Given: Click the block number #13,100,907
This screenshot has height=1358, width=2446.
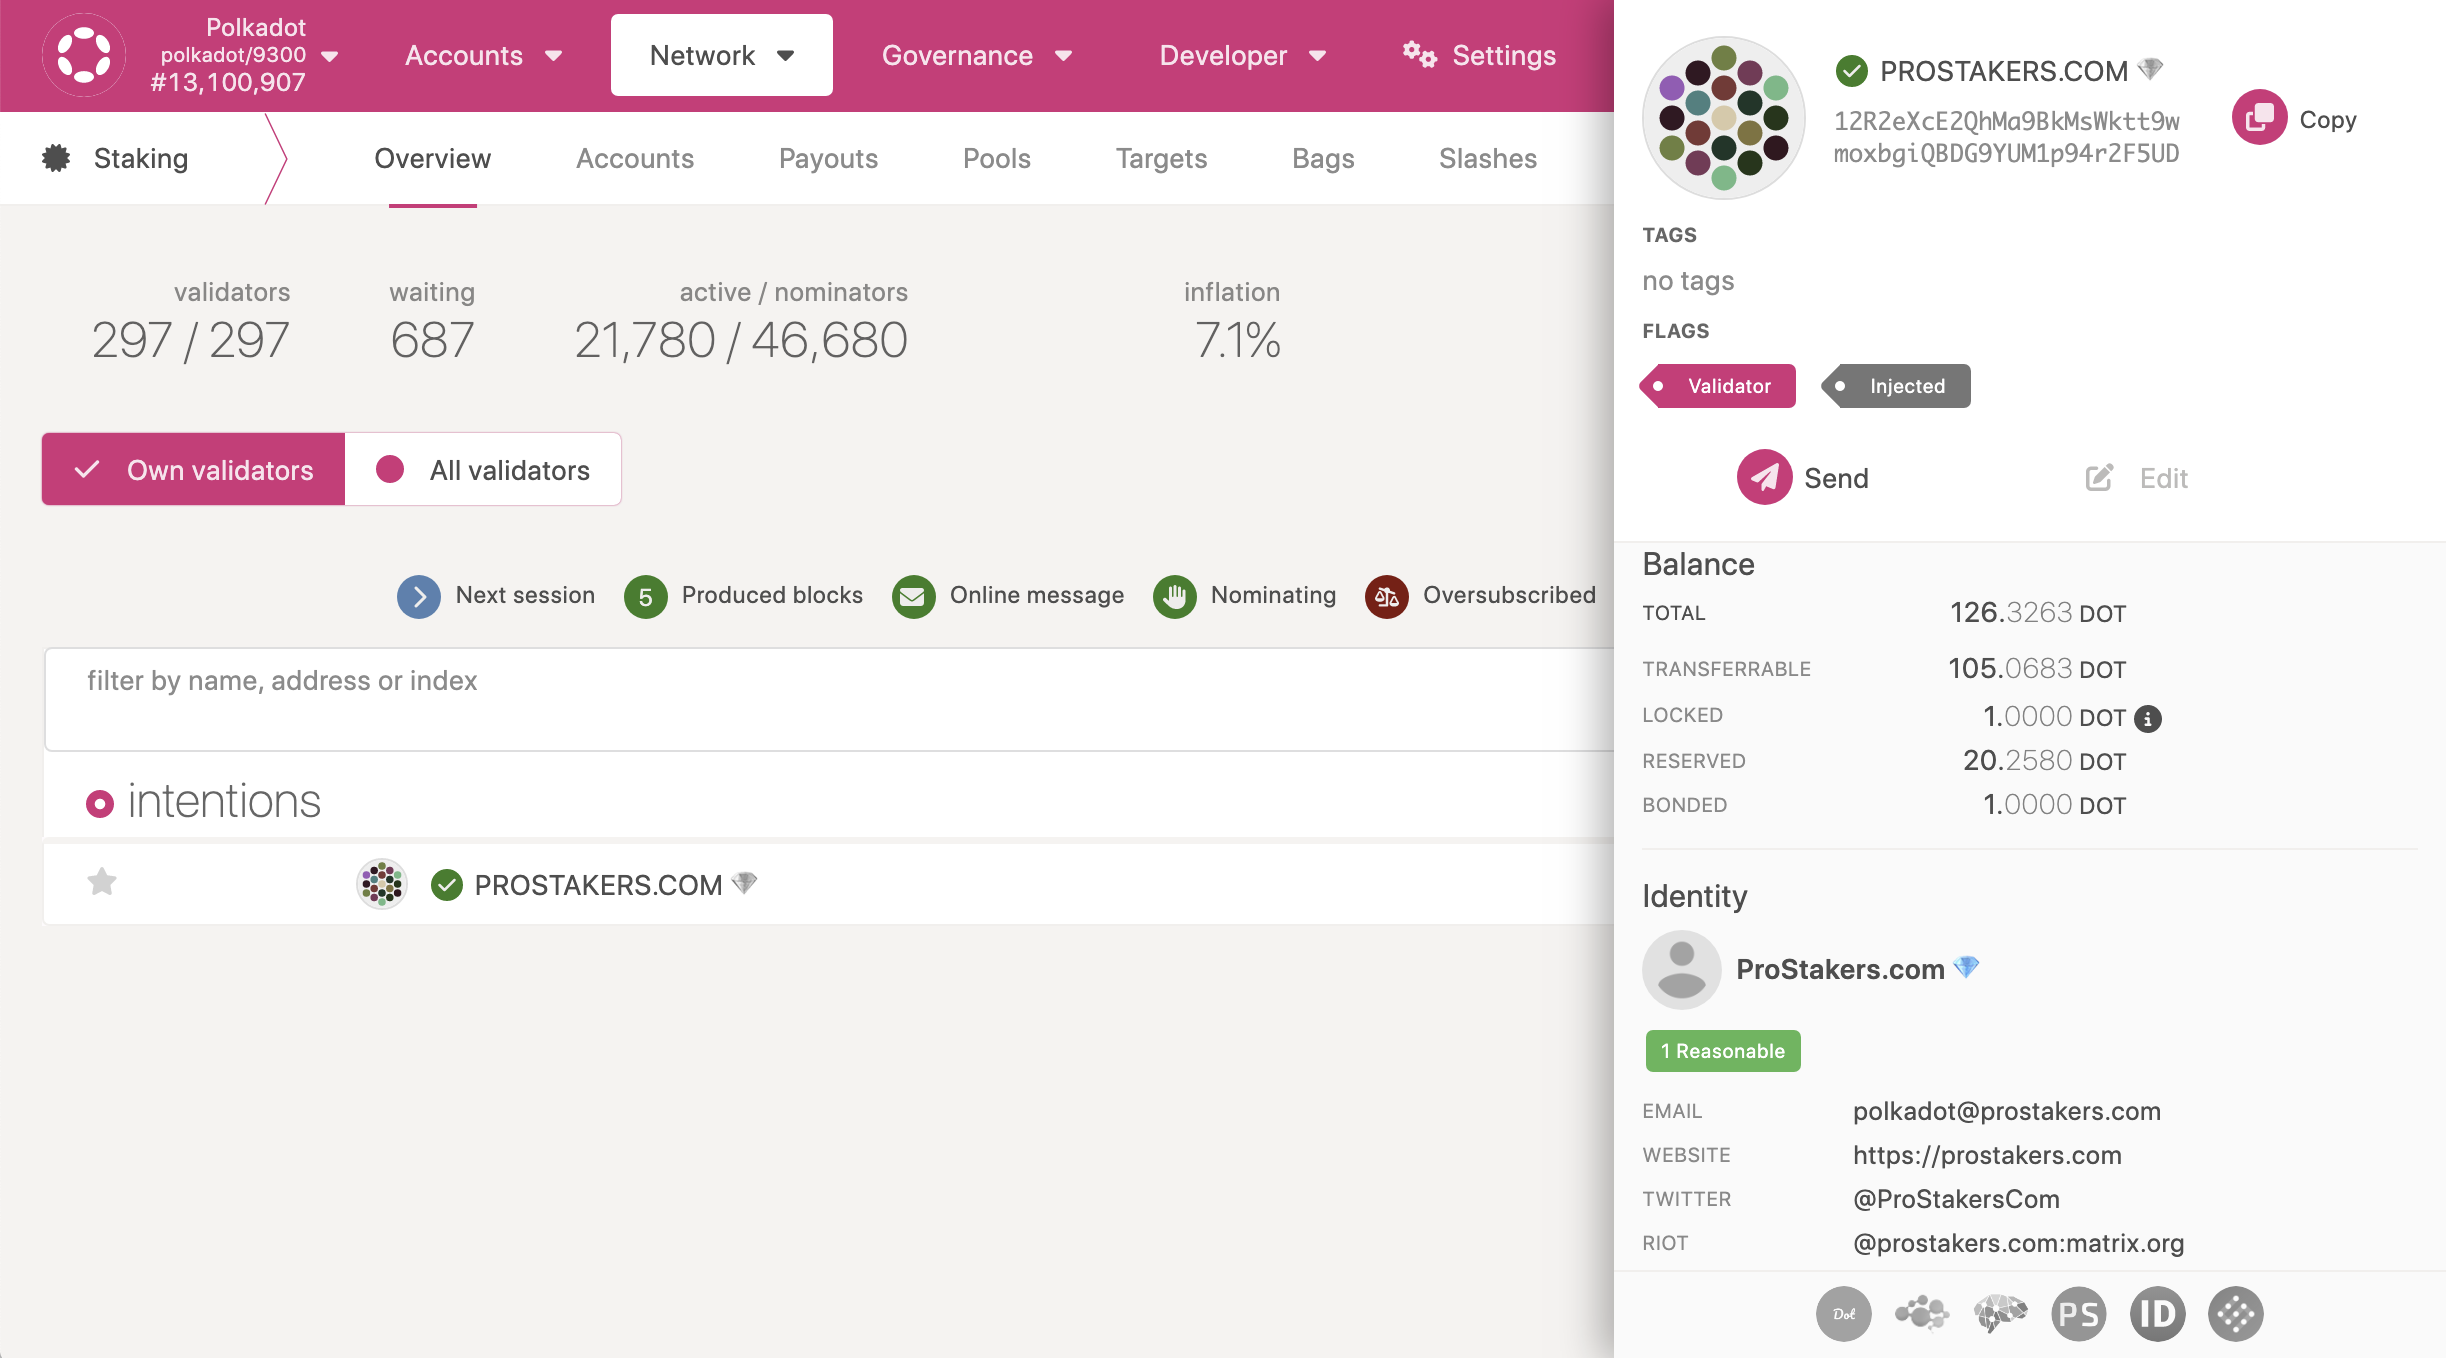Looking at the screenshot, I should pyautogui.click(x=228, y=82).
